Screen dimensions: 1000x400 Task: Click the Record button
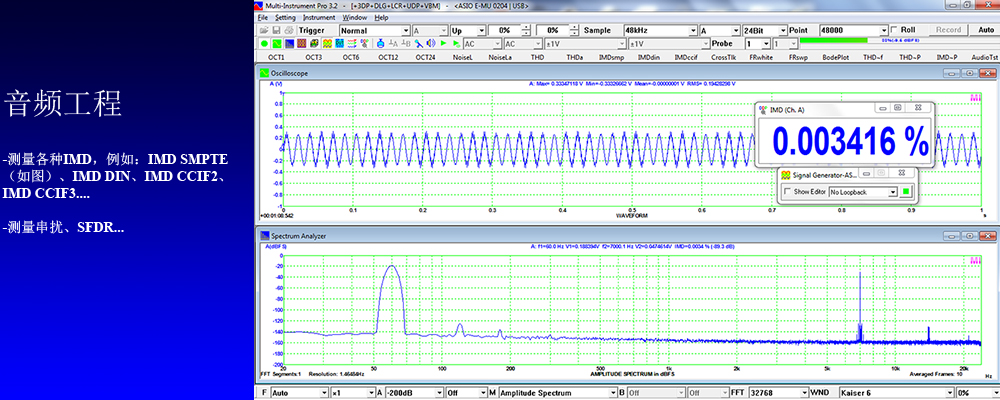pyautogui.click(x=948, y=30)
